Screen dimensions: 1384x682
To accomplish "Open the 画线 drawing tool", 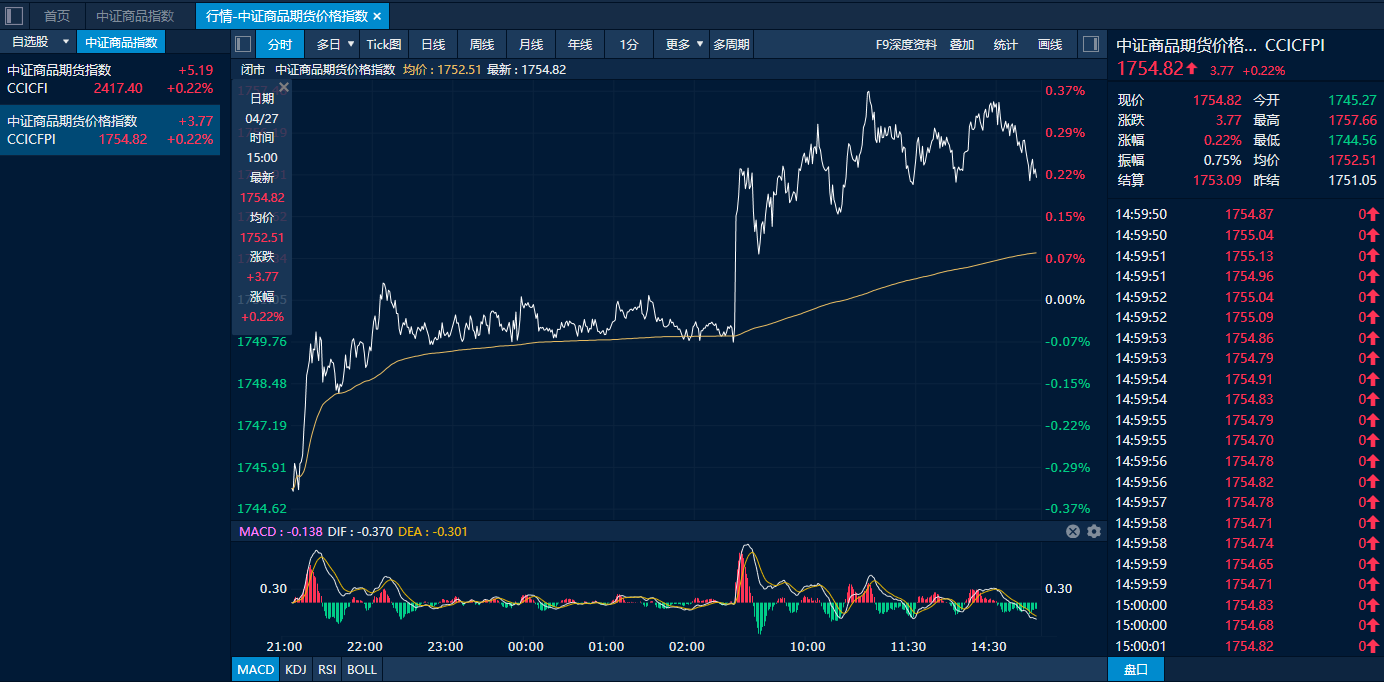I will coord(1050,44).
